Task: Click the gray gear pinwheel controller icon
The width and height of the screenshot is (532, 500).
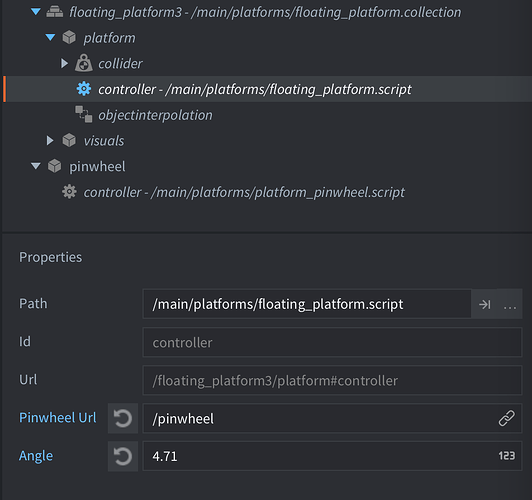Action: click(69, 192)
